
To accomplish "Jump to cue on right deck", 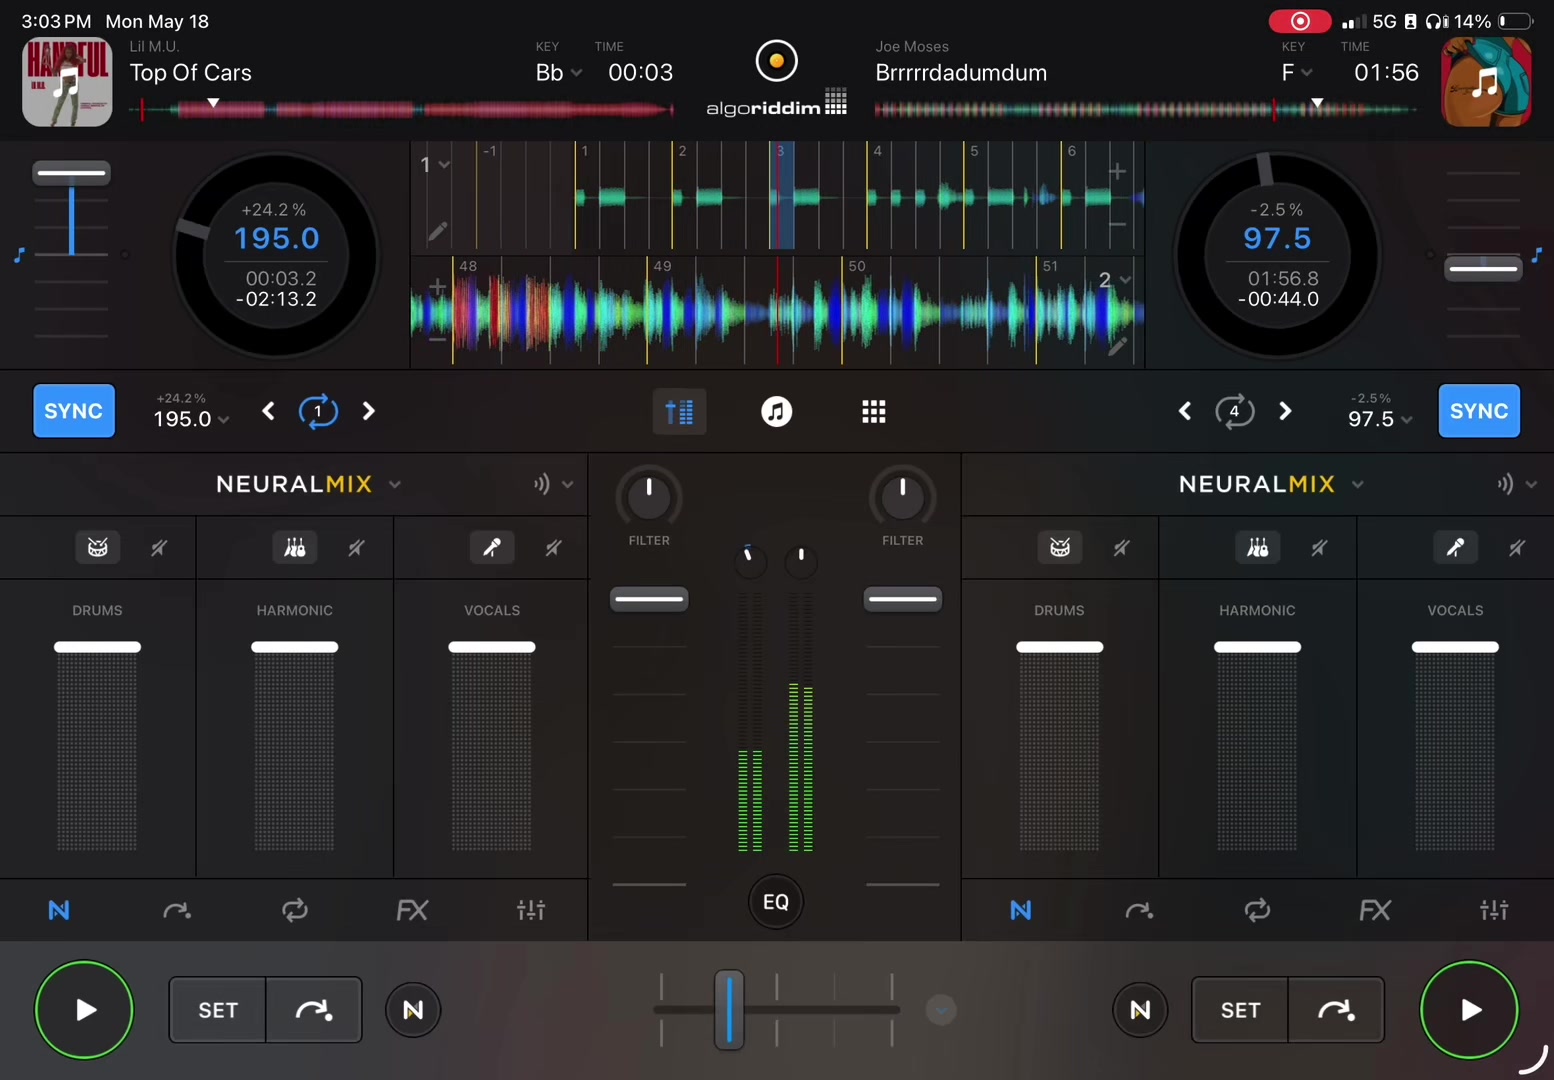I will (x=1337, y=1010).
